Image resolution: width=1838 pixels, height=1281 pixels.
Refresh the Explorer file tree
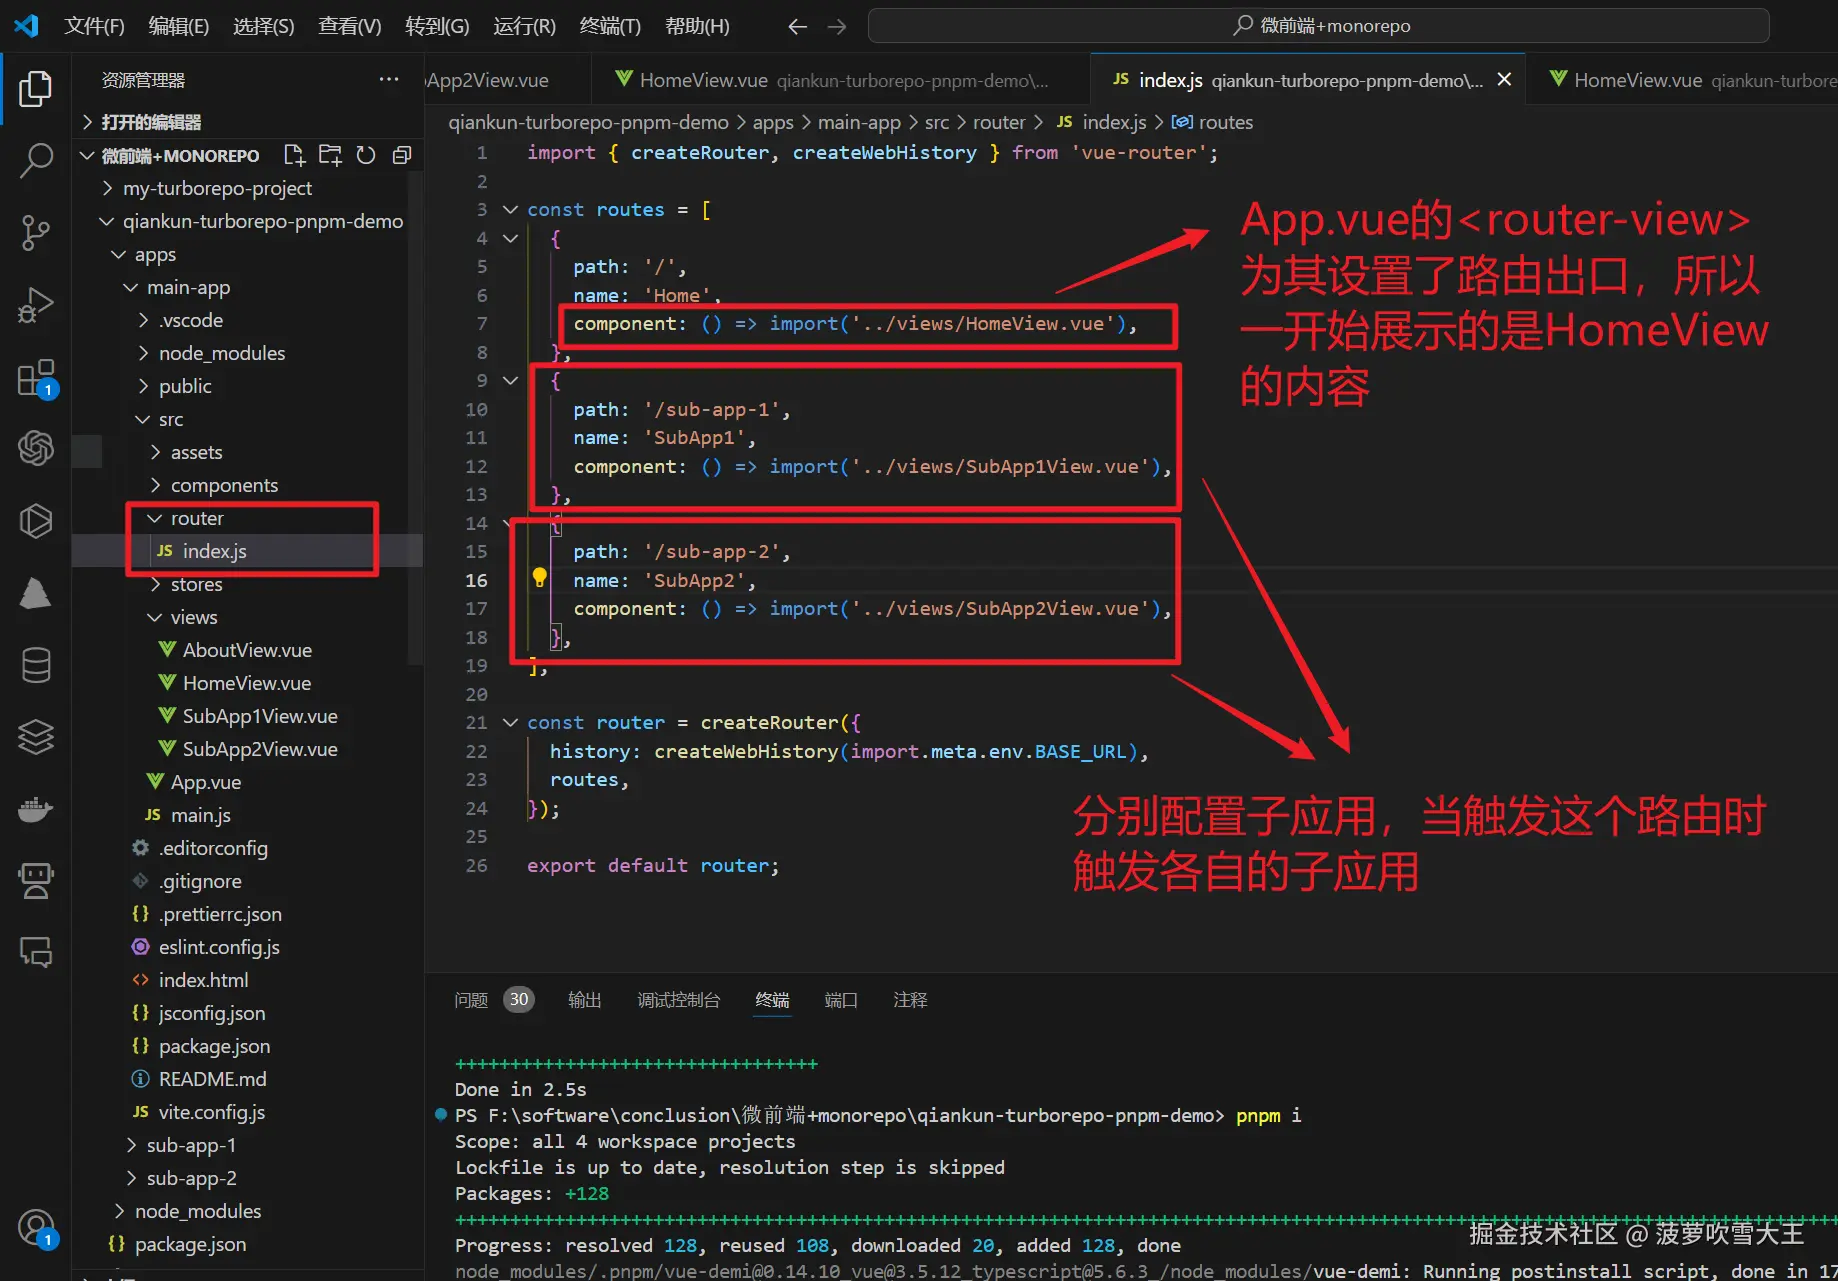point(365,155)
